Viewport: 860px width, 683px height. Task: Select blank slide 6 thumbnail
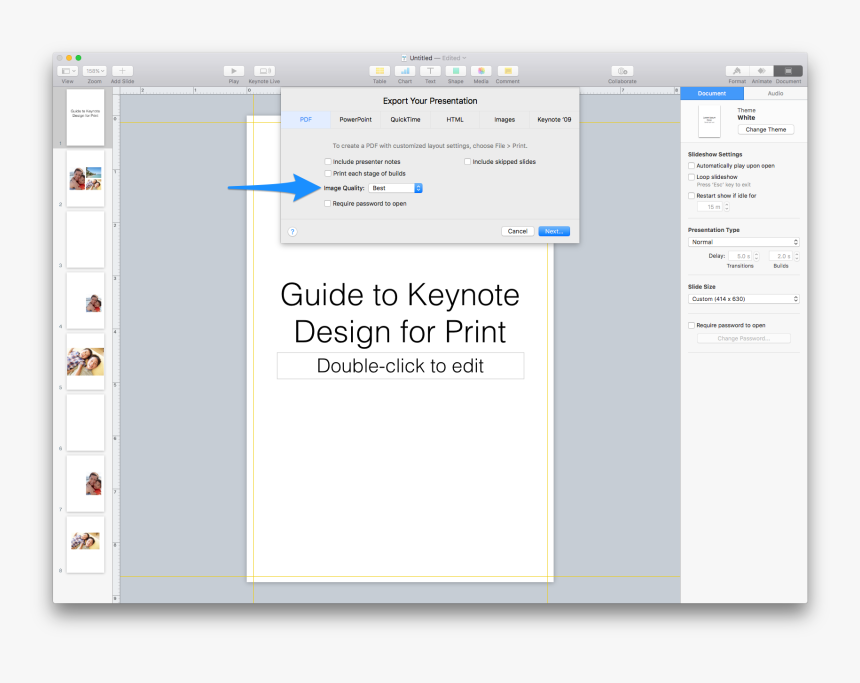pos(86,423)
